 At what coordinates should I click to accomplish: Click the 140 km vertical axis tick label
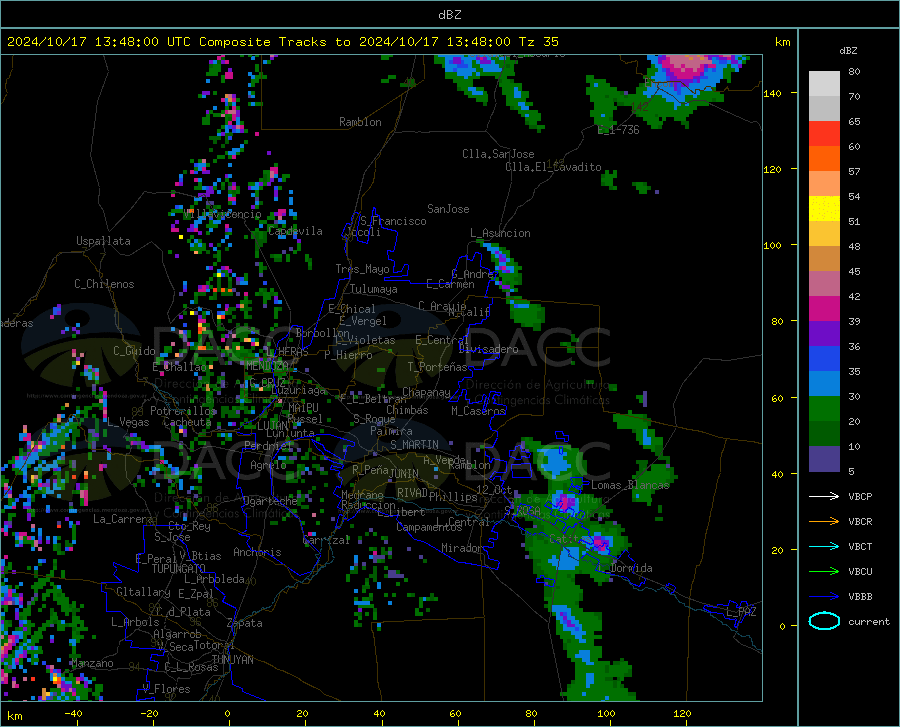773,93
